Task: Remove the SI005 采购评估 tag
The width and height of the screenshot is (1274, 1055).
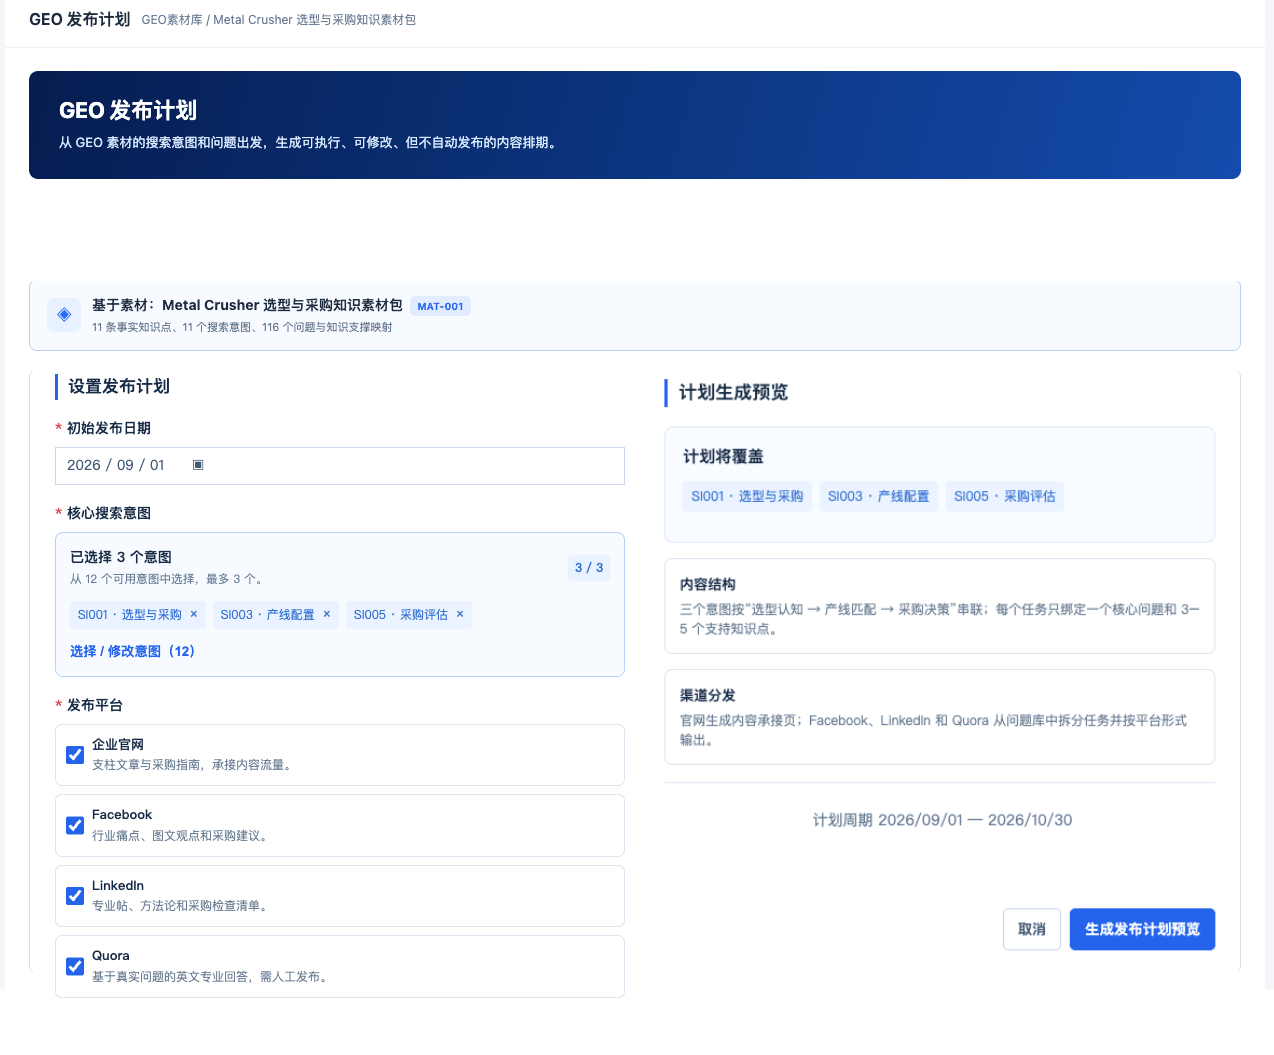Action: click(460, 614)
